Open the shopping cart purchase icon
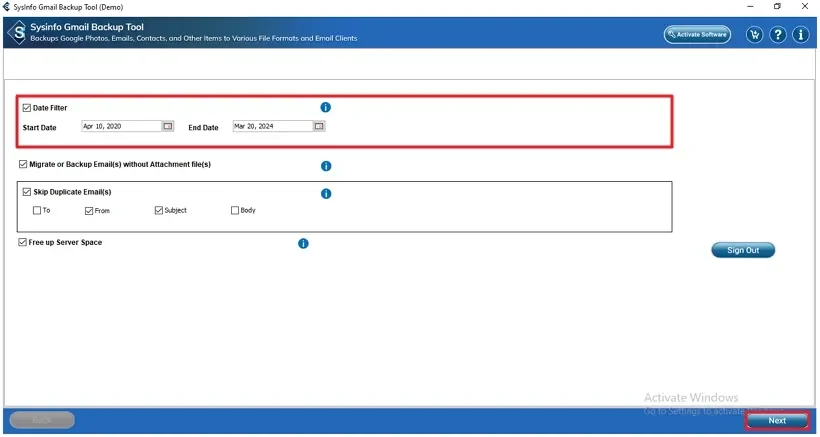Screen dimensions: 820x437 pos(754,35)
